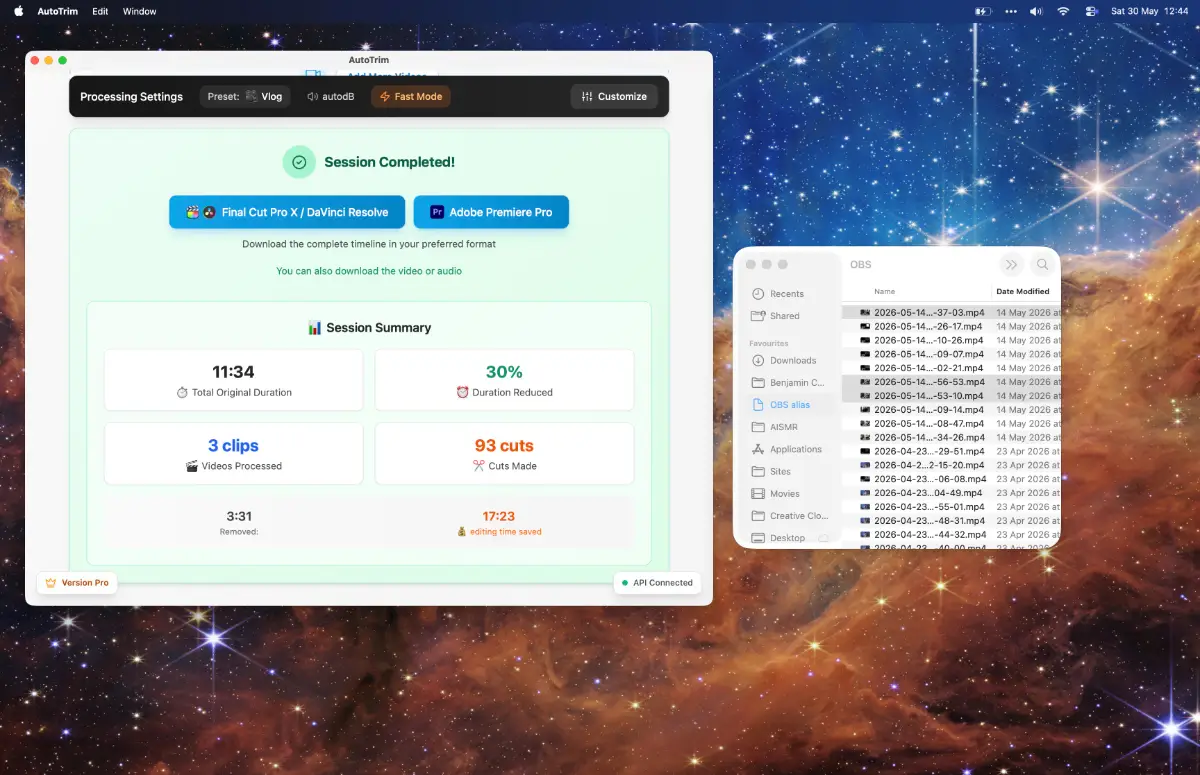This screenshot has height=775, width=1200.
Task: Open the Preset Vlog selector
Action: 245,97
